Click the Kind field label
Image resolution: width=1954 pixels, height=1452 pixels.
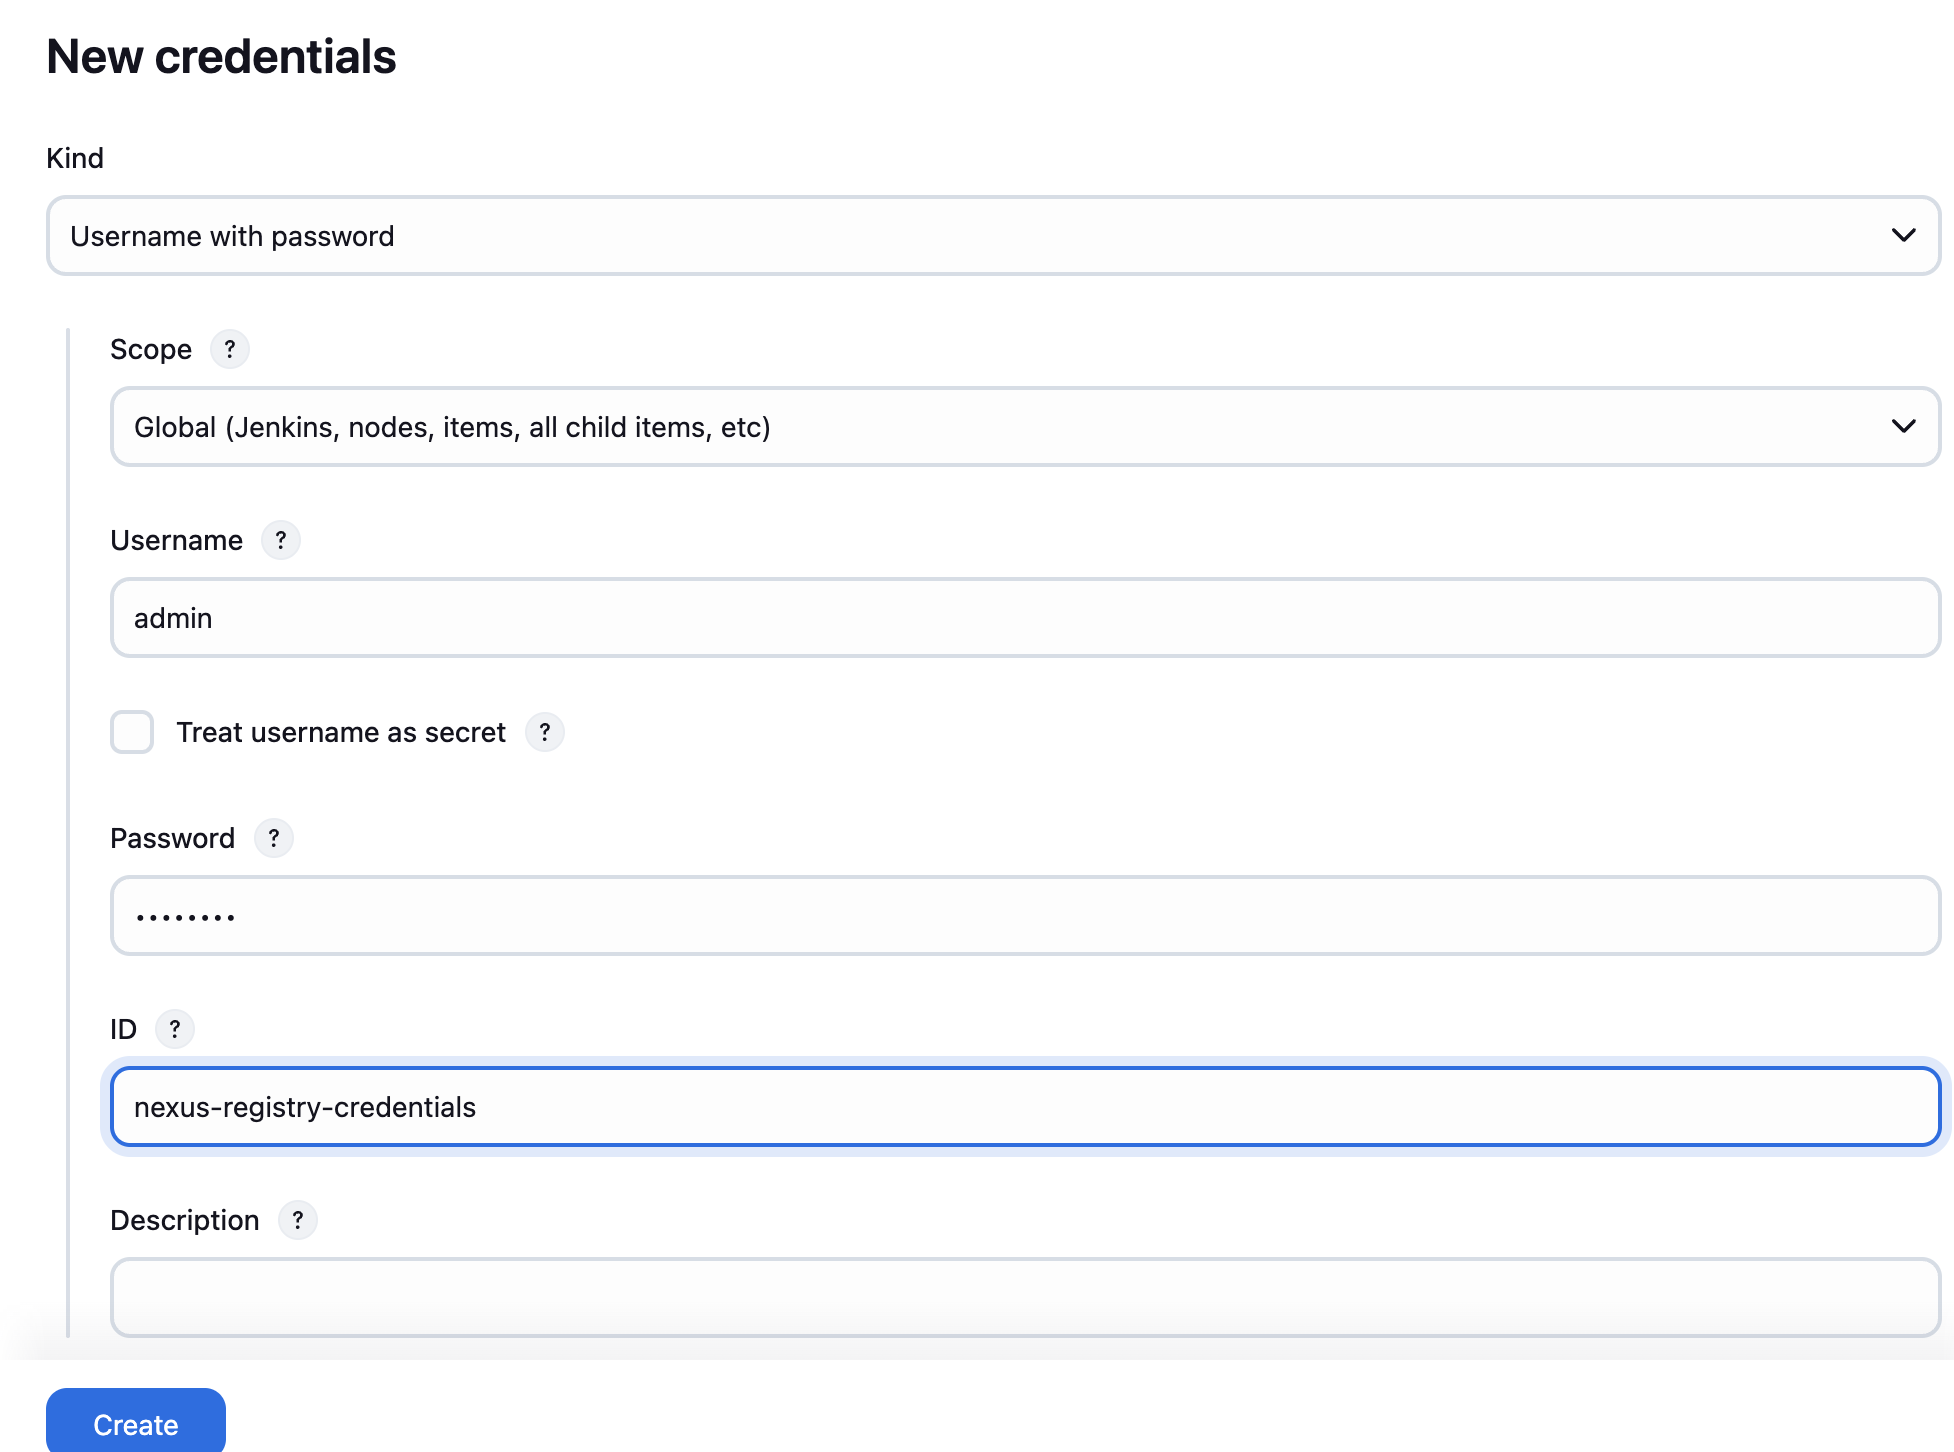coord(75,158)
